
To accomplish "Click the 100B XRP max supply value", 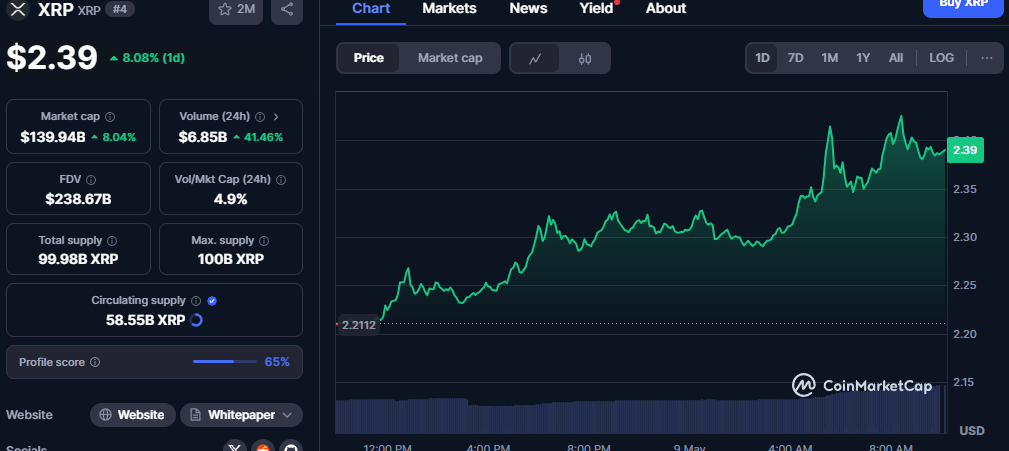I will pyautogui.click(x=230, y=260).
